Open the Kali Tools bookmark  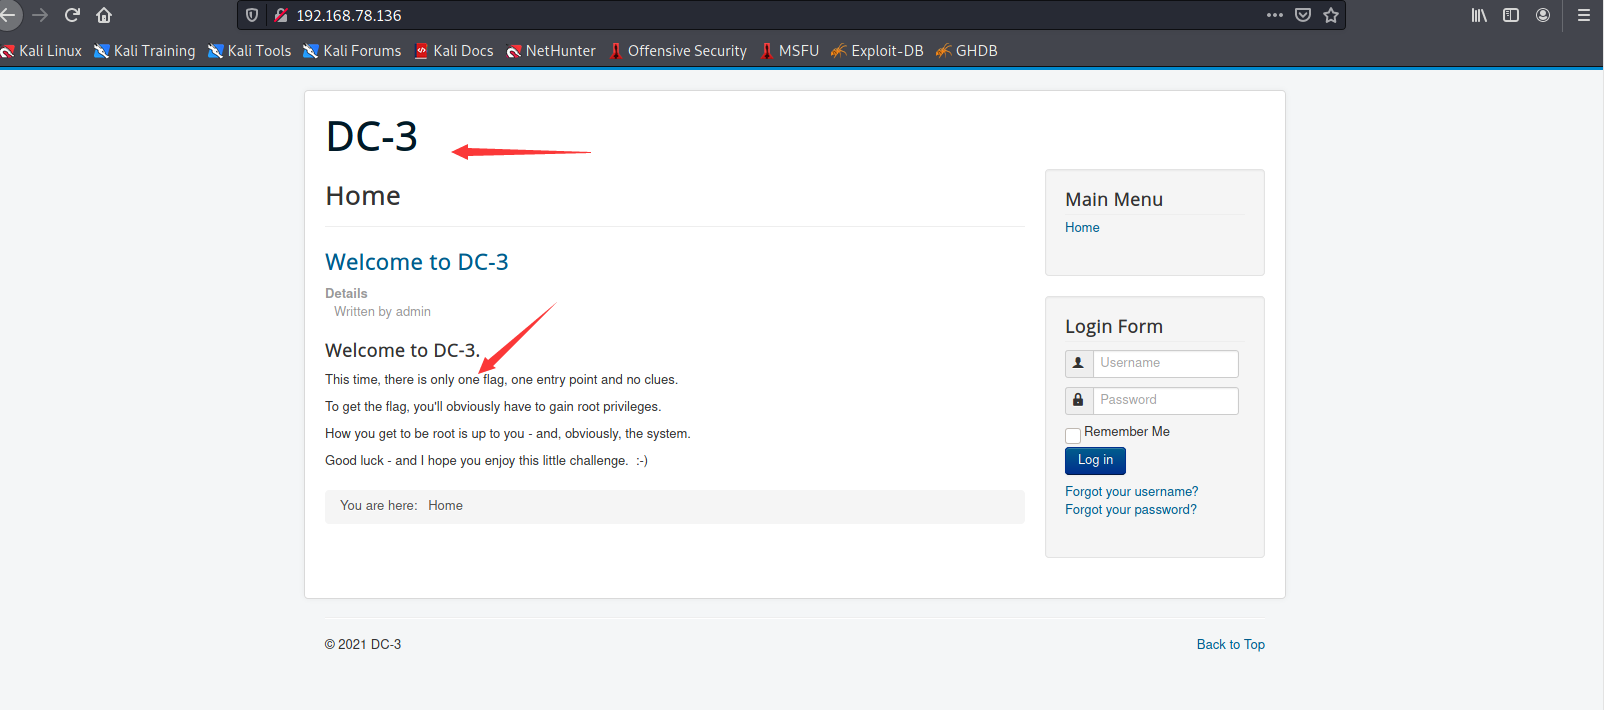coord(249,51)
